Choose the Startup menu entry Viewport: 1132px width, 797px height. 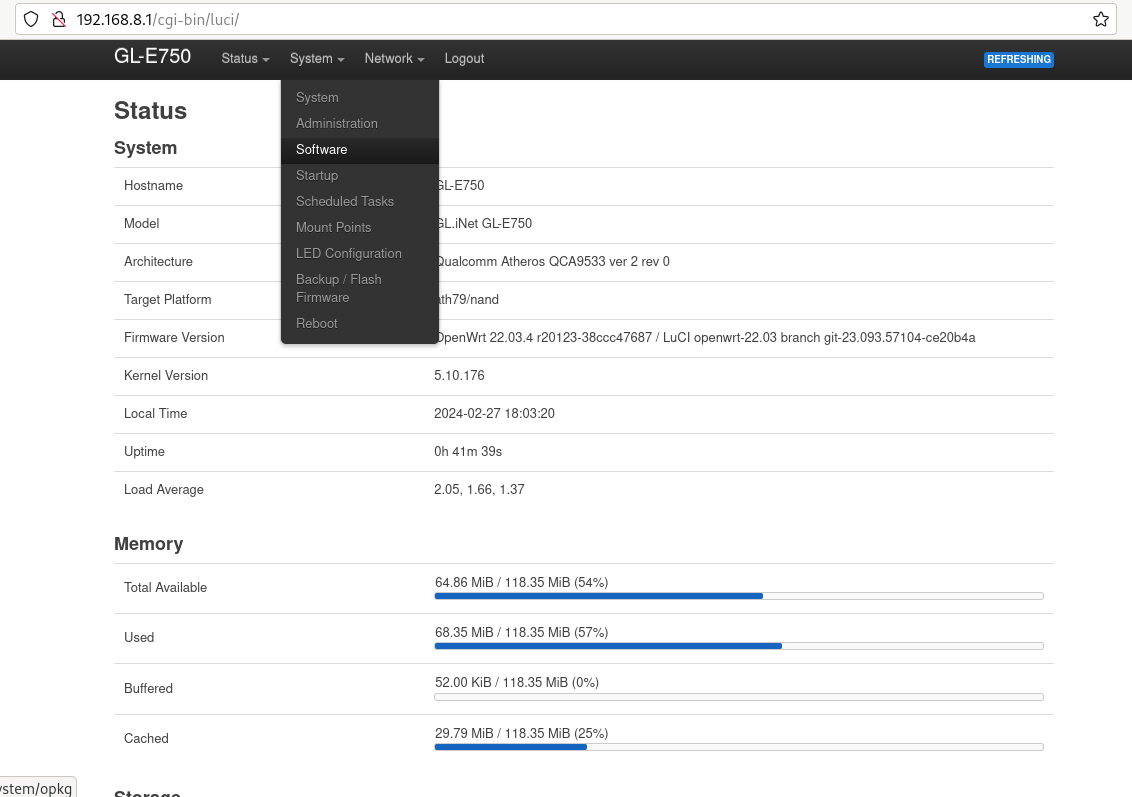pos(317,176)
